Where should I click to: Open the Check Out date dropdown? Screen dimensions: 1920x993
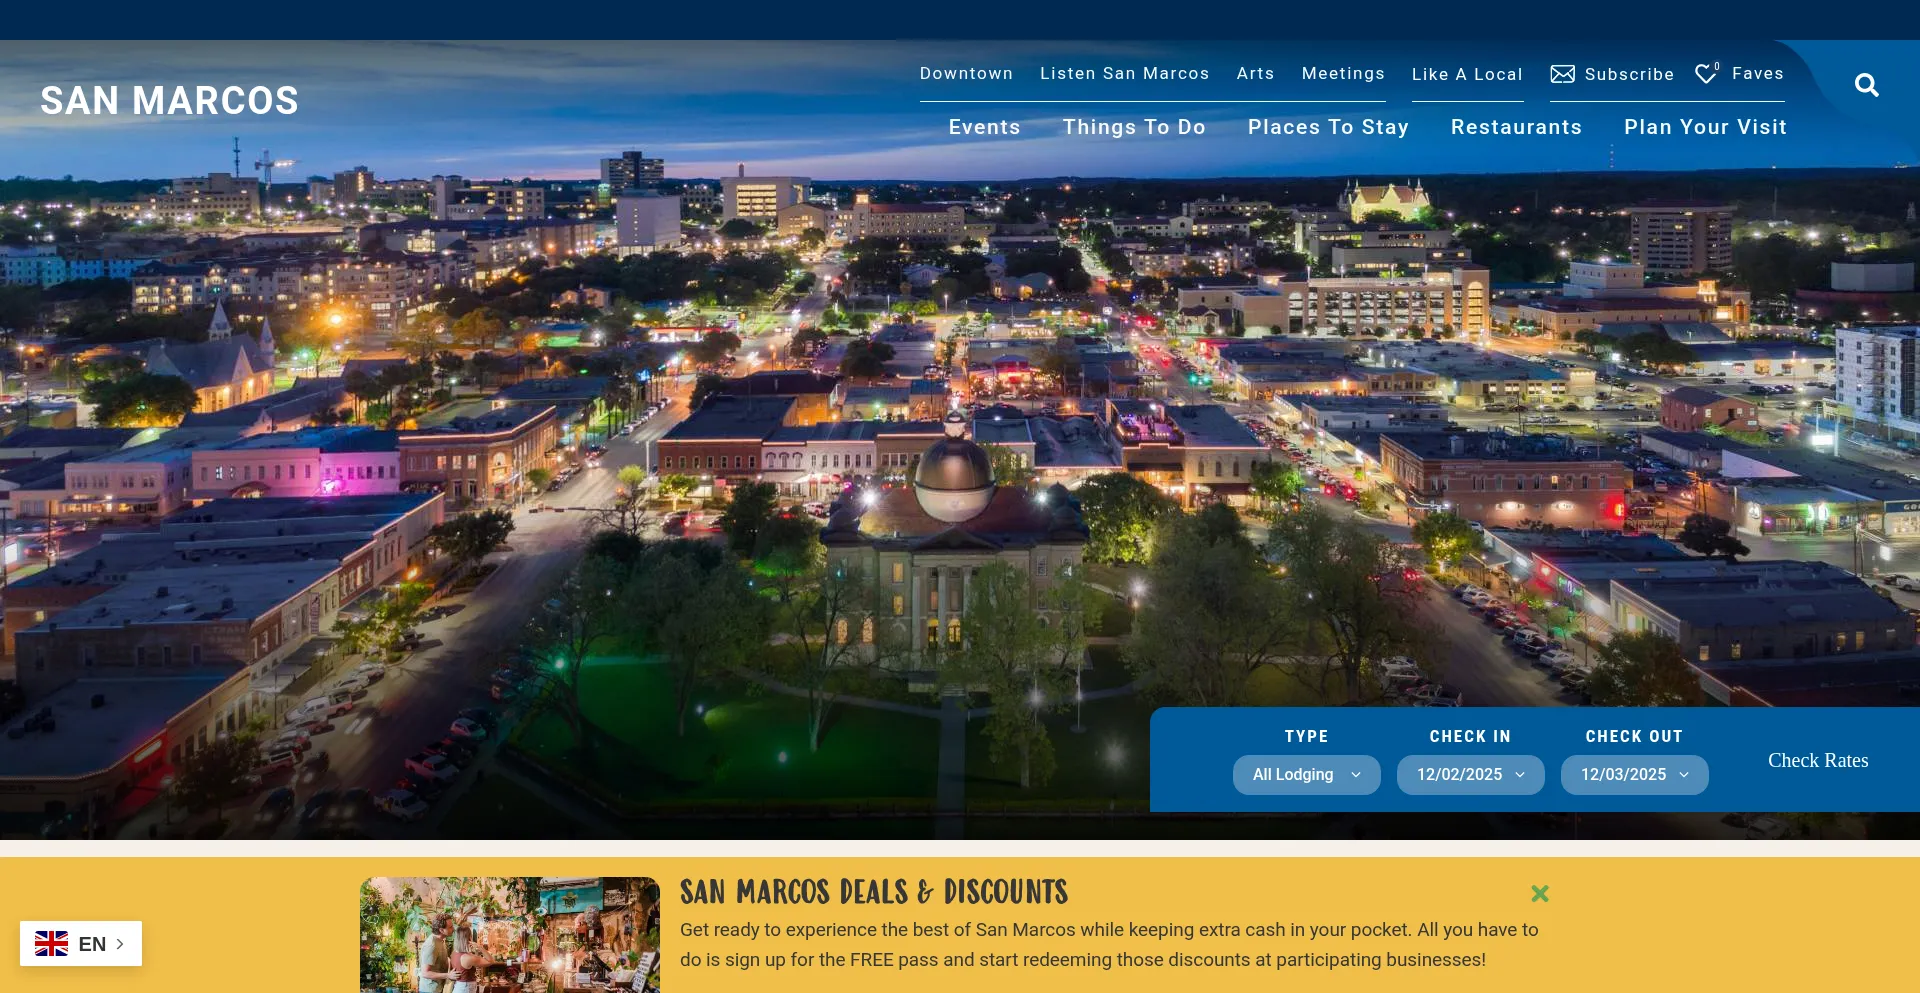coord(1634,775)
